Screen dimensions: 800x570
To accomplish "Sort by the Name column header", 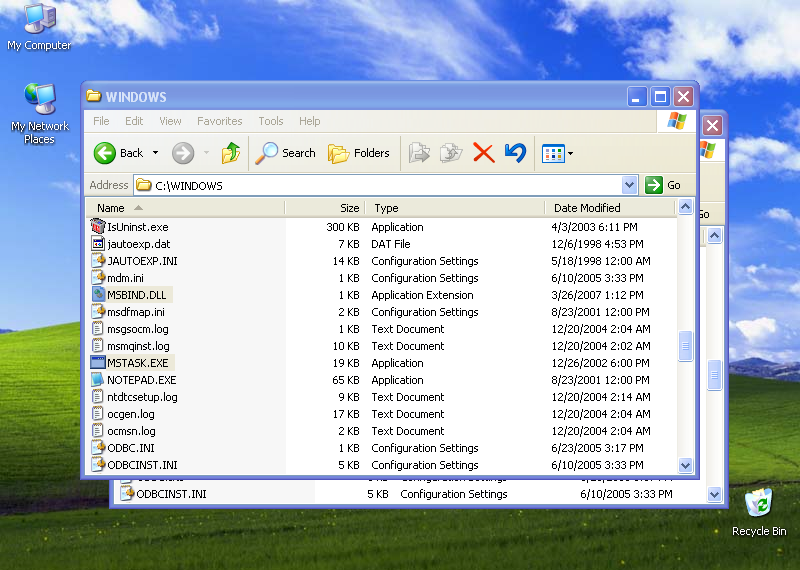I will (x=185, y=208).
